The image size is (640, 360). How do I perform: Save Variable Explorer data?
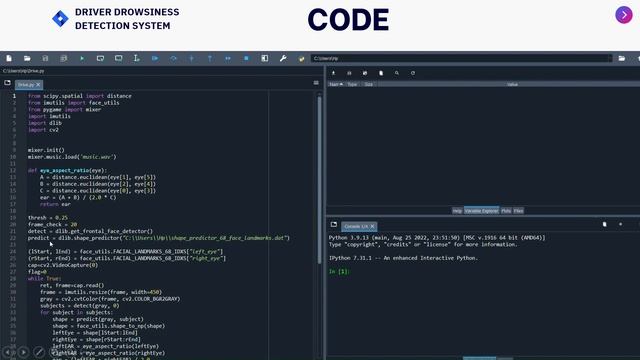coord(349,73)
